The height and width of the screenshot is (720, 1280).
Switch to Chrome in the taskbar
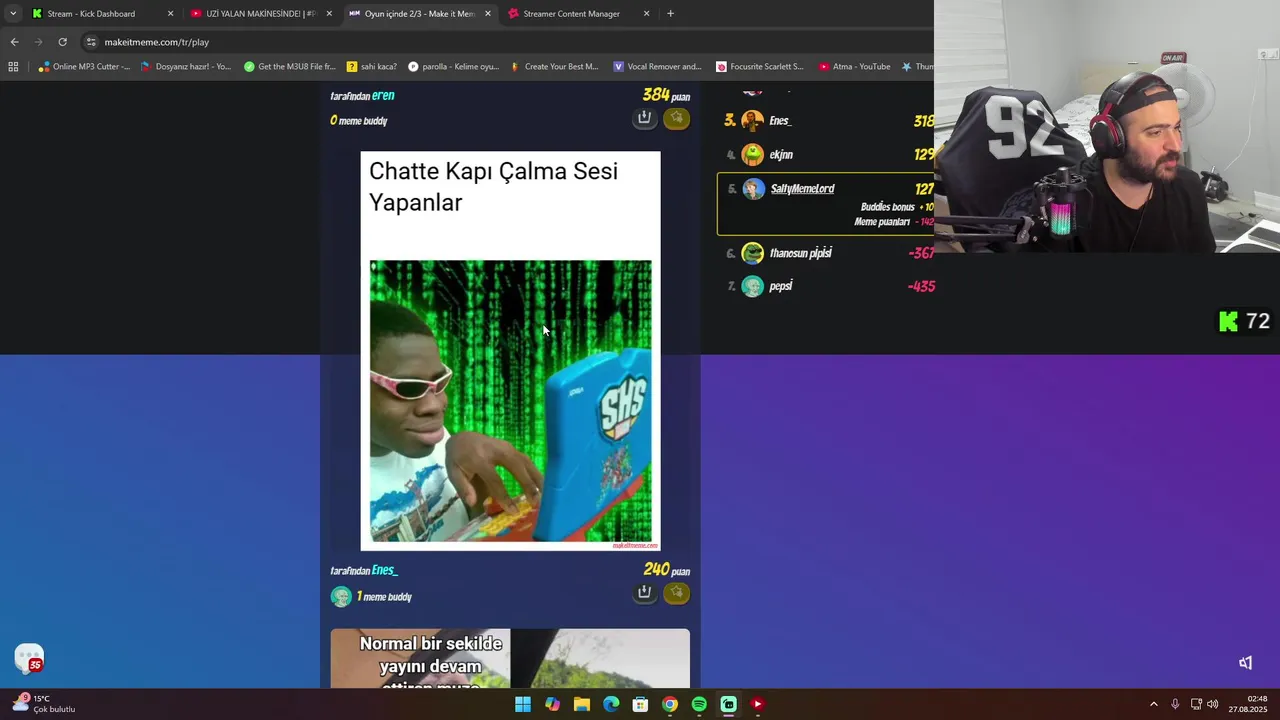(x=670, y=704)
